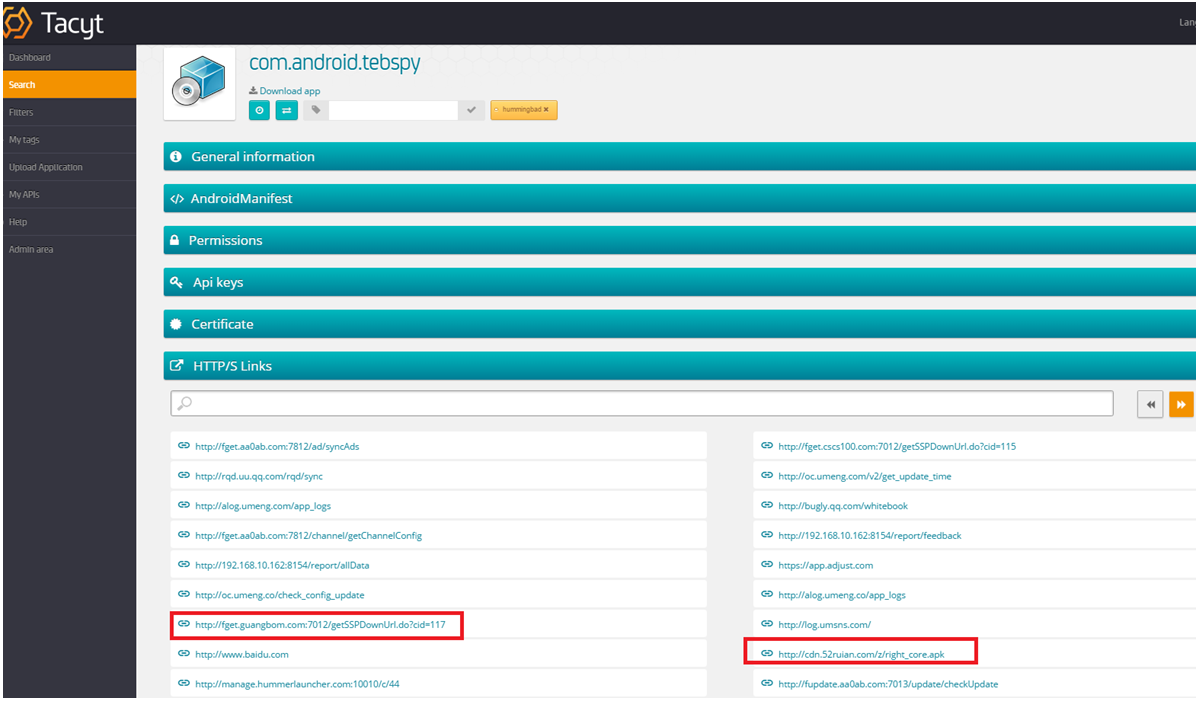Image resolution: width=1199 pixels, height=707 pixels.
Task: Expand the Permissions section
Action: (x=680, y=241)
